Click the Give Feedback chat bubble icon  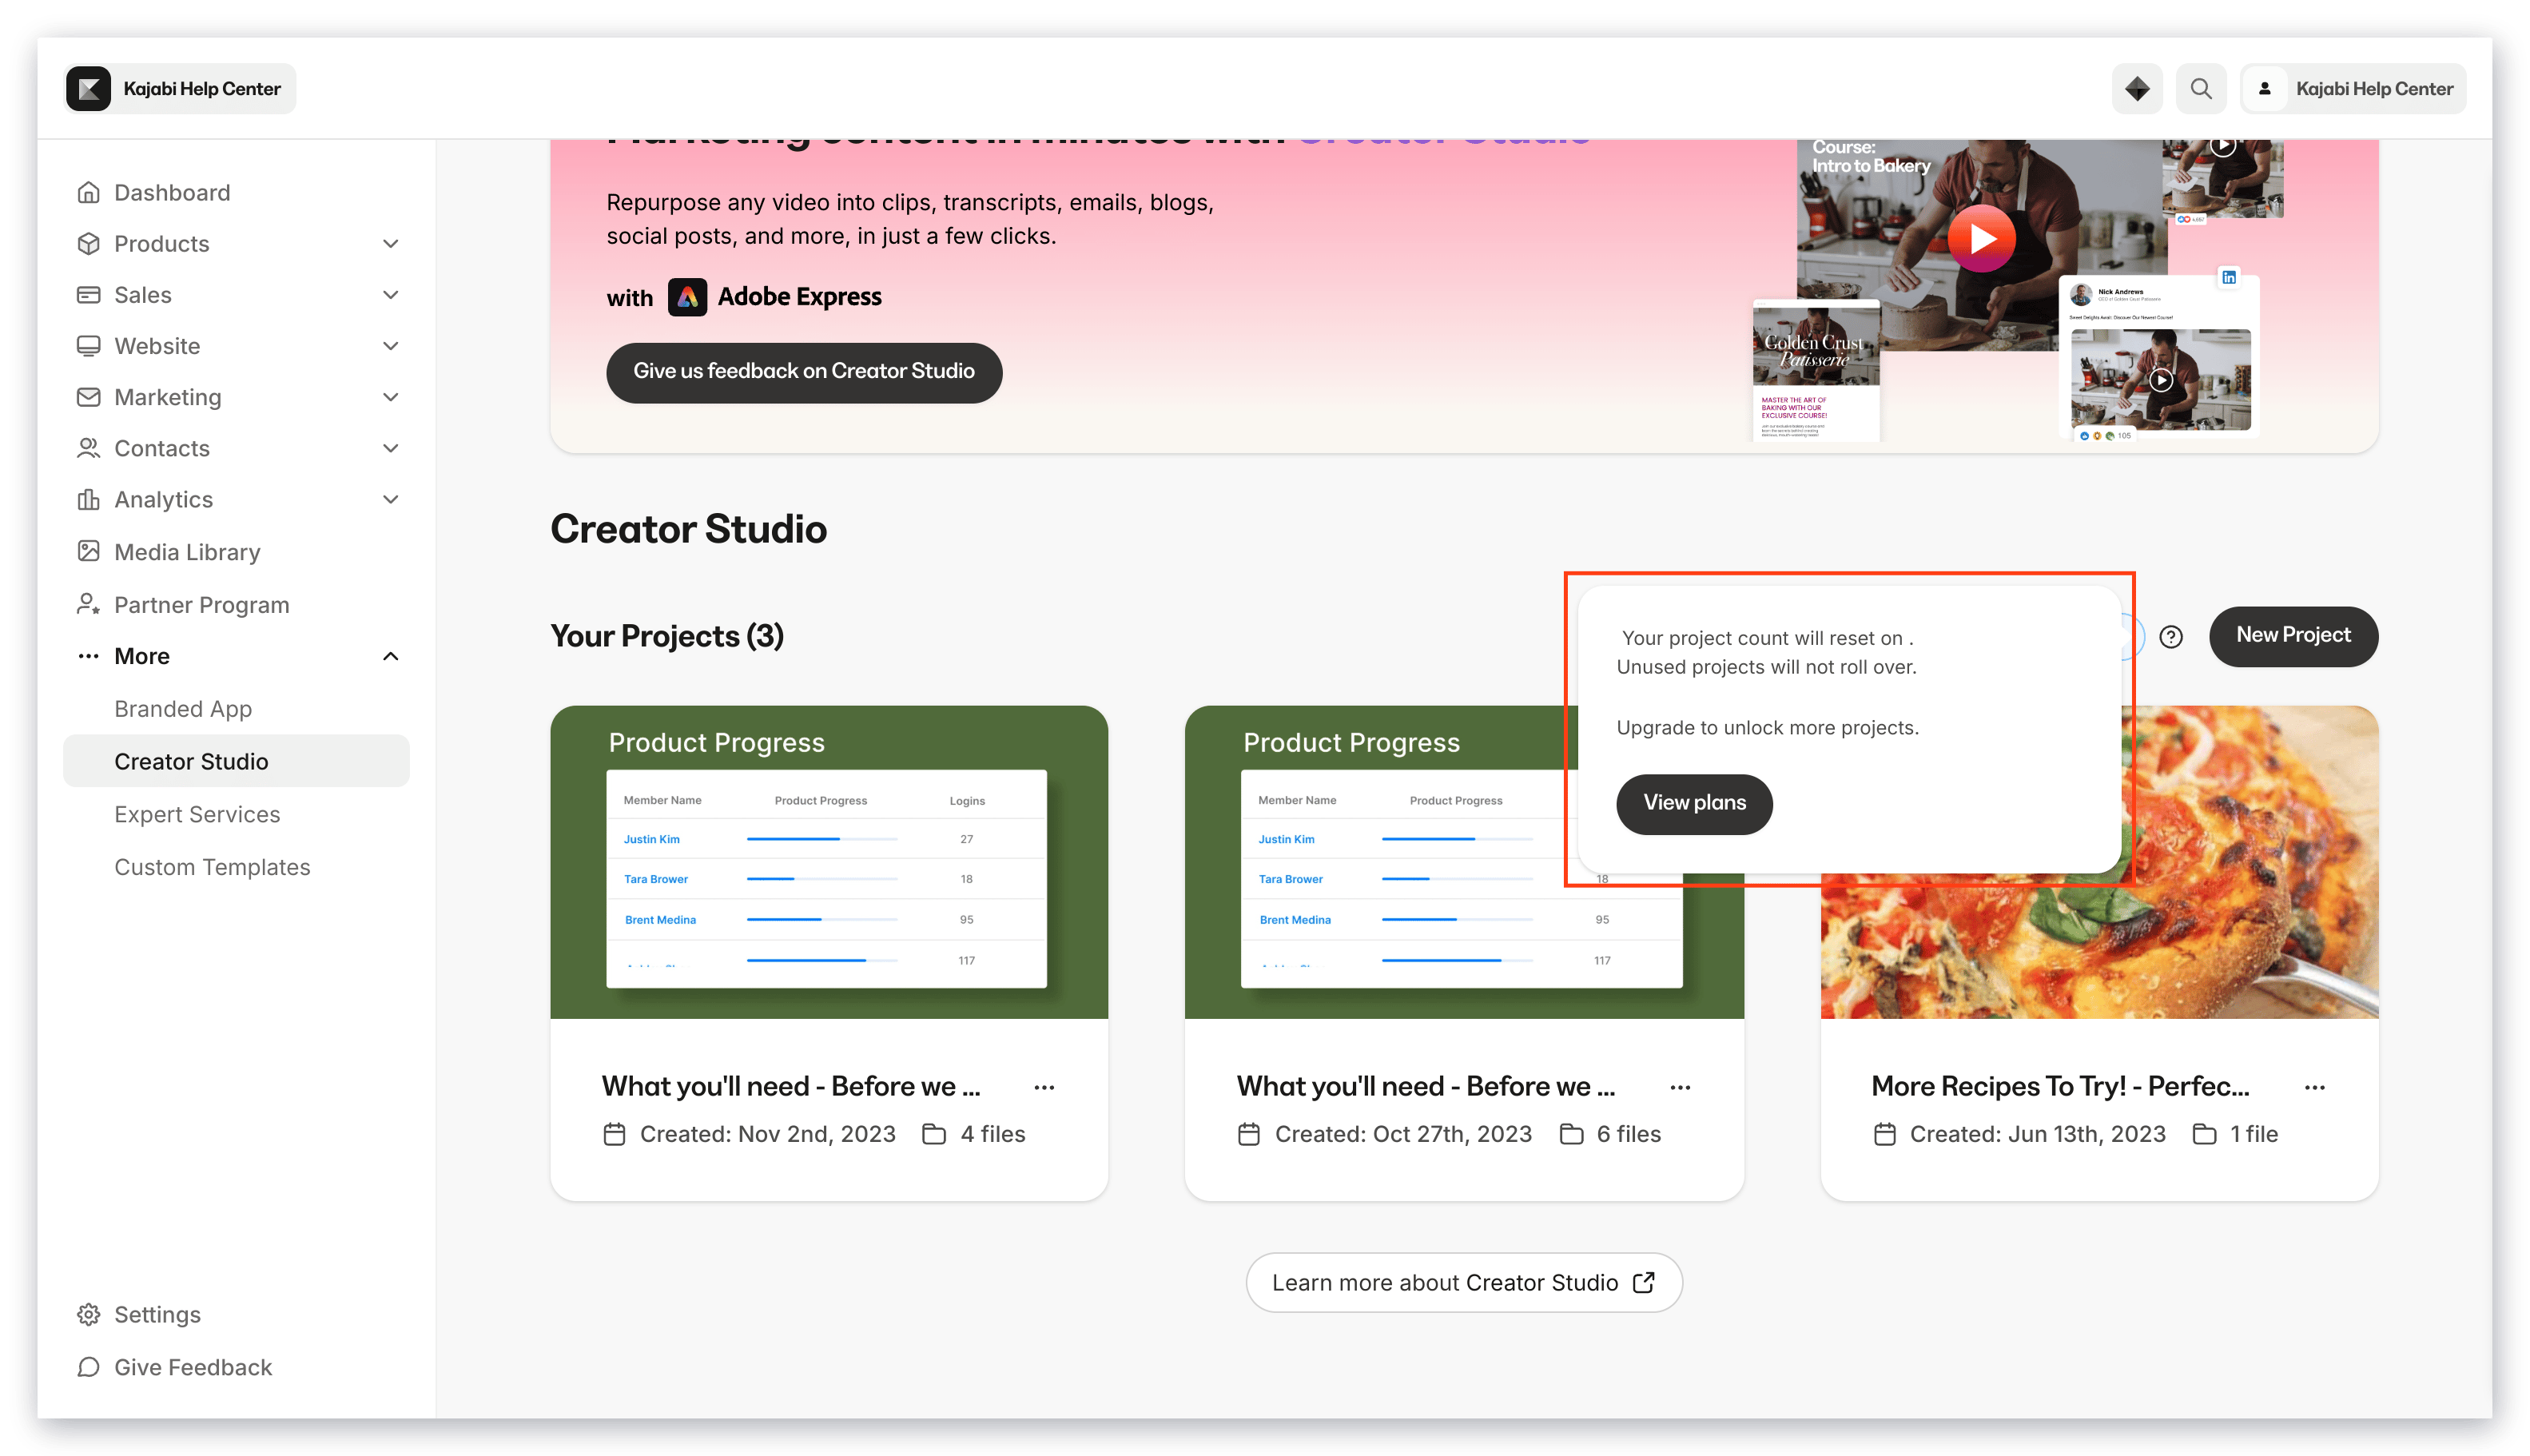89,1367
